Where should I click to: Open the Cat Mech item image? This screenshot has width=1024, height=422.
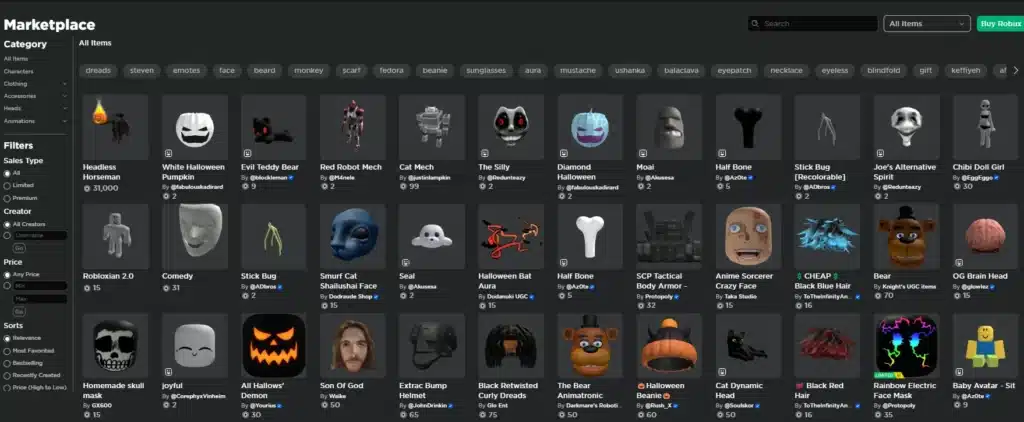(432, 127)
